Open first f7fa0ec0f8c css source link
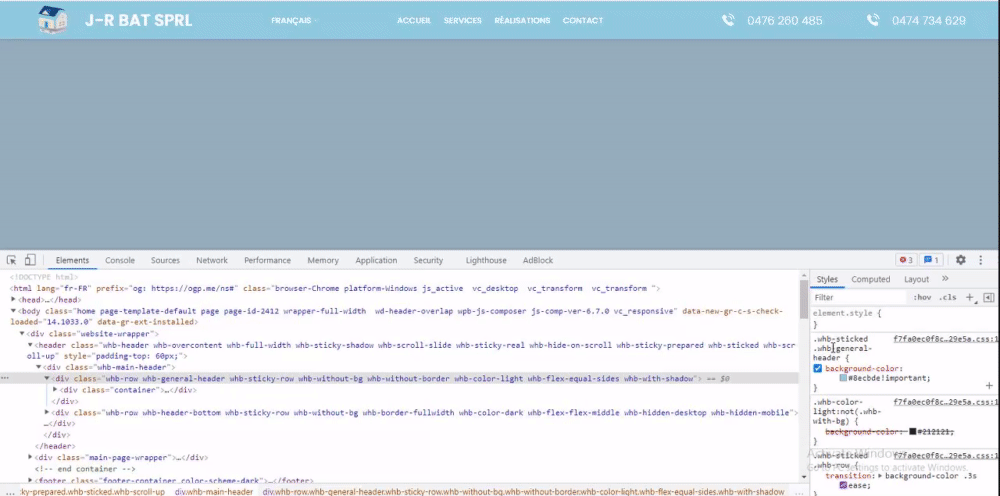Viewport: 1000px width, 496px height. [x=945, y=339]
